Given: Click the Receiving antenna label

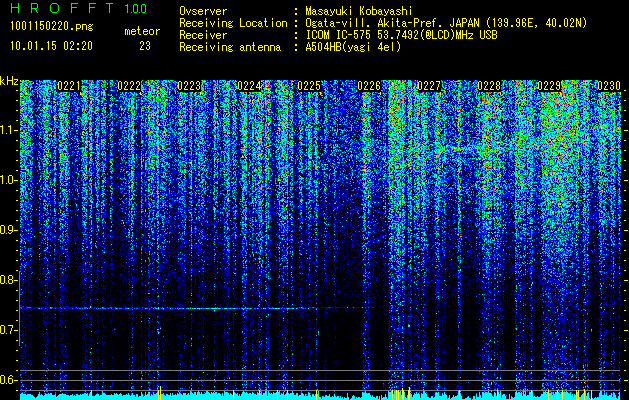Looking at the screenshot, I should click(x=230, y=47).
